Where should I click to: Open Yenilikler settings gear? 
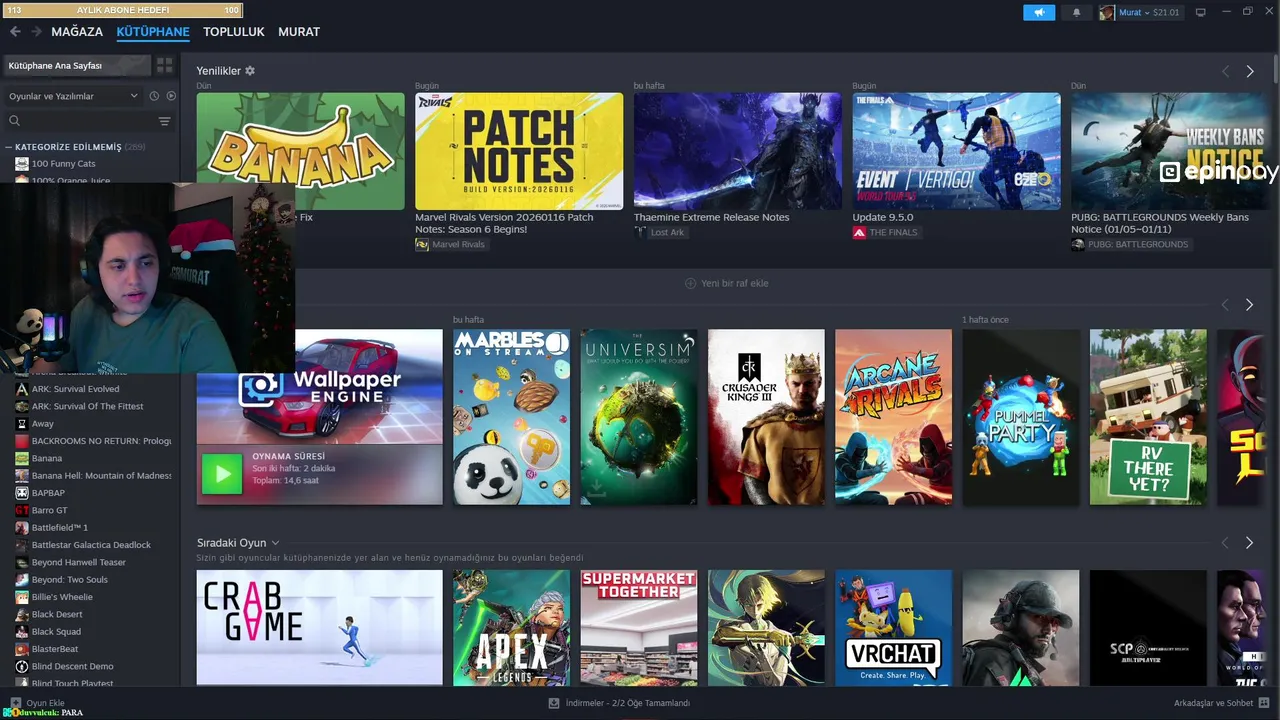pyautogui.click(x=250, y=71)
